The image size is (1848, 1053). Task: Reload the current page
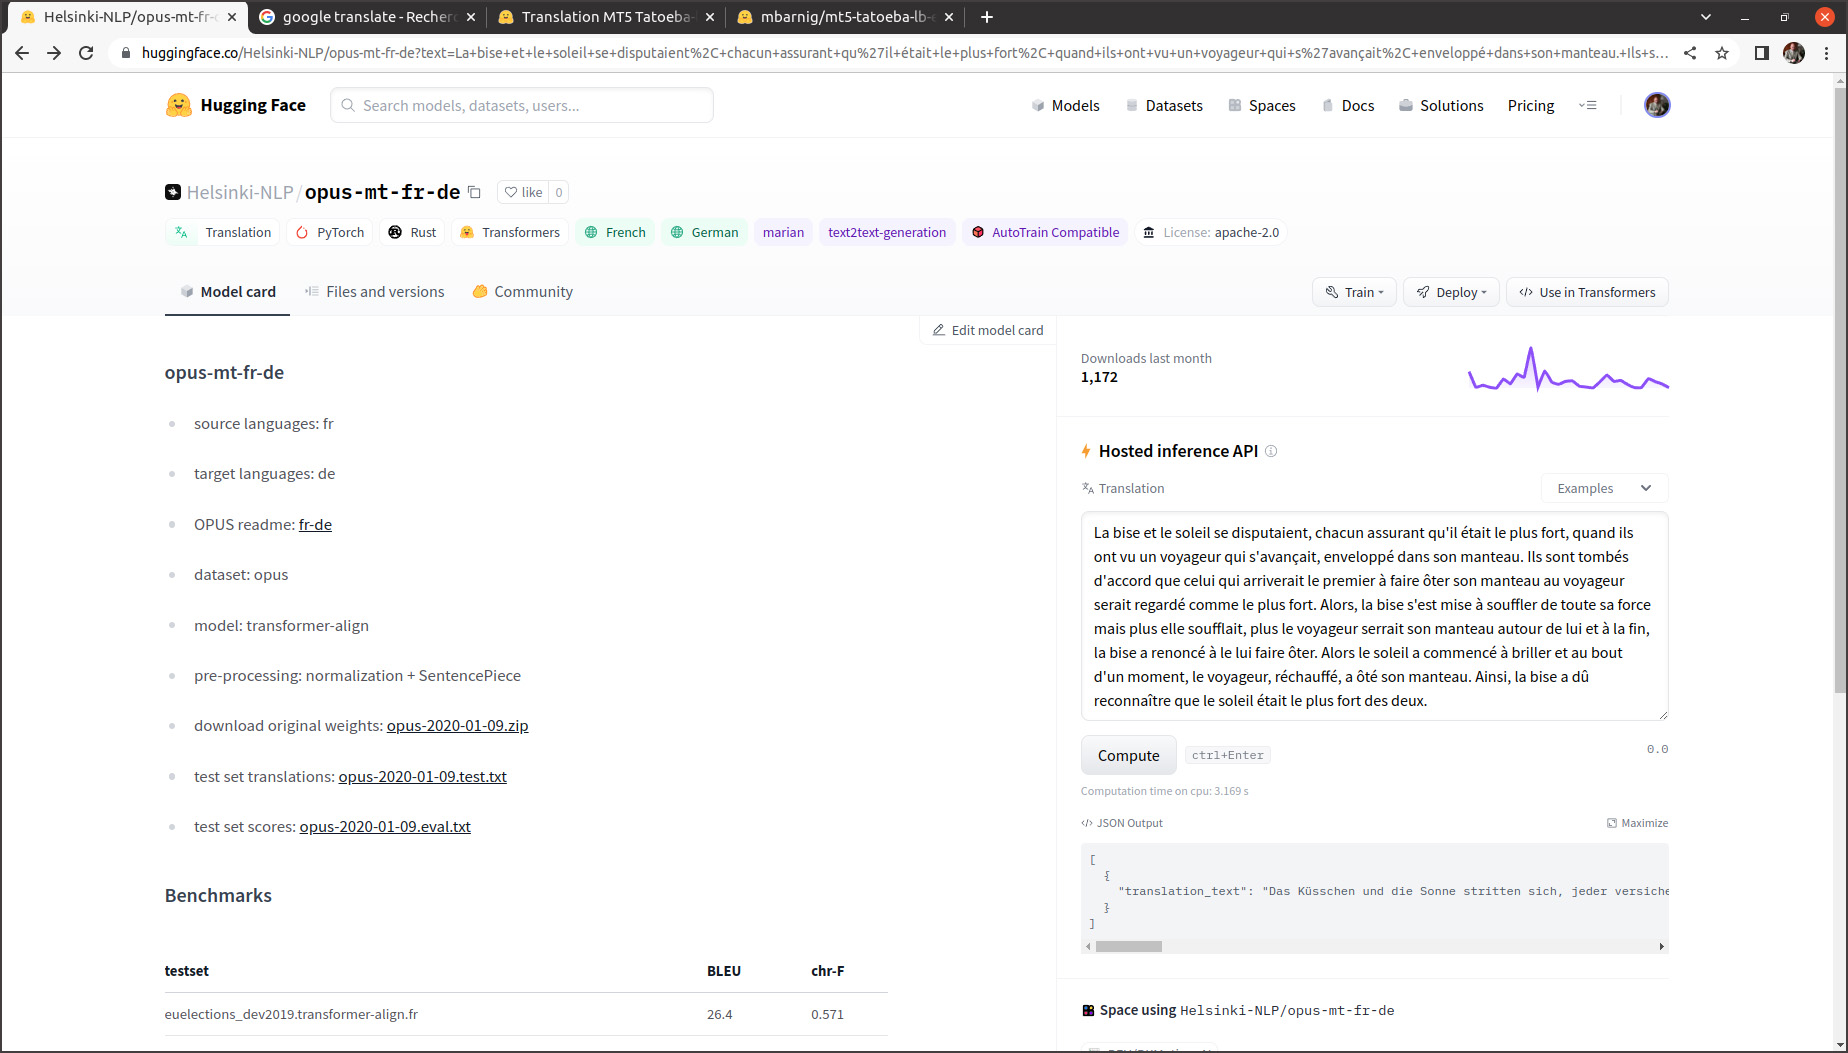[86, 53]
